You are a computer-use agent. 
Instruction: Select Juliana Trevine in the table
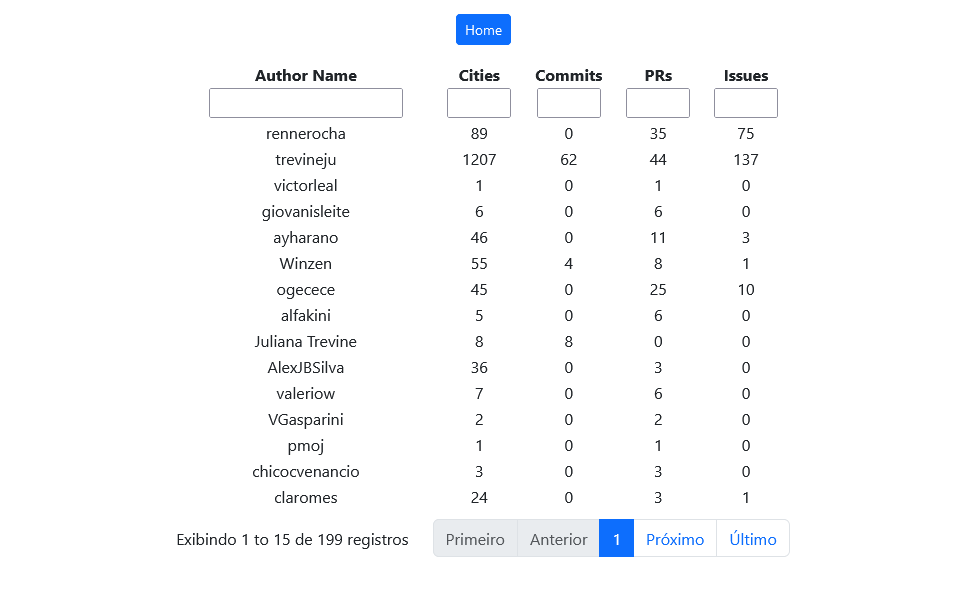click(x=305, y=341)
